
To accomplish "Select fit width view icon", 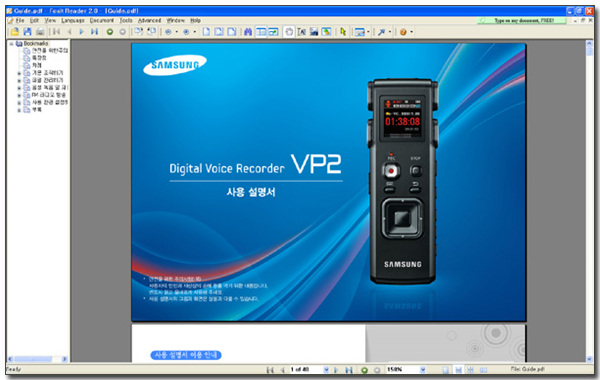I will [232, 32].
